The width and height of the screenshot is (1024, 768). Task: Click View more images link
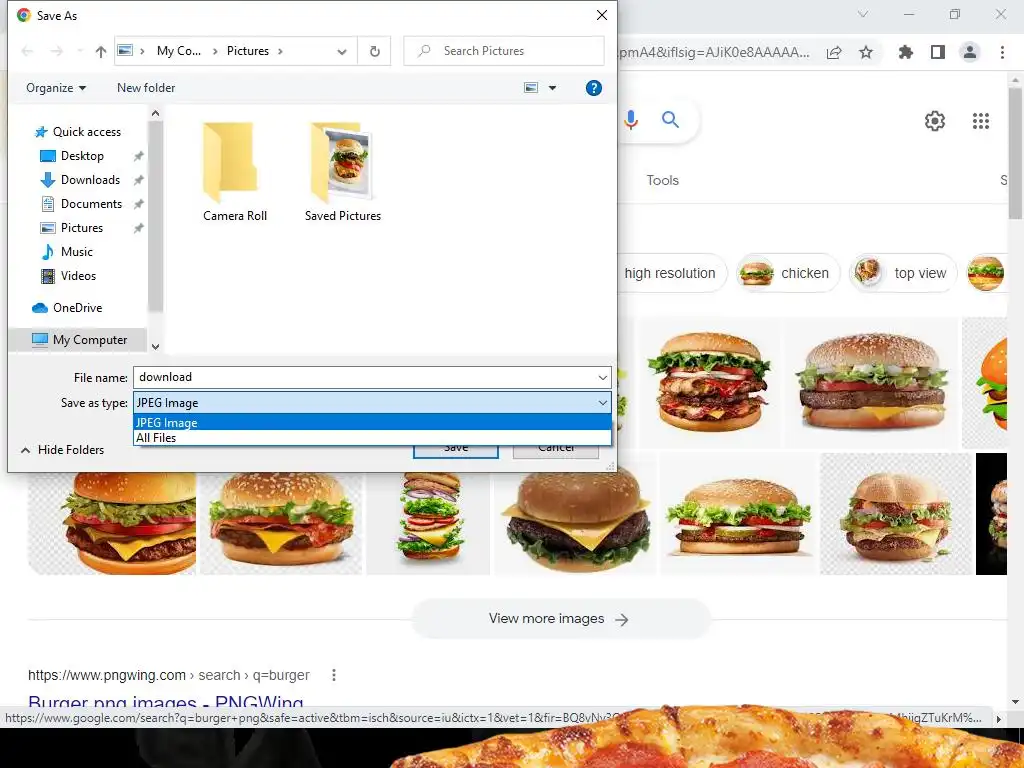pos(559,619)
